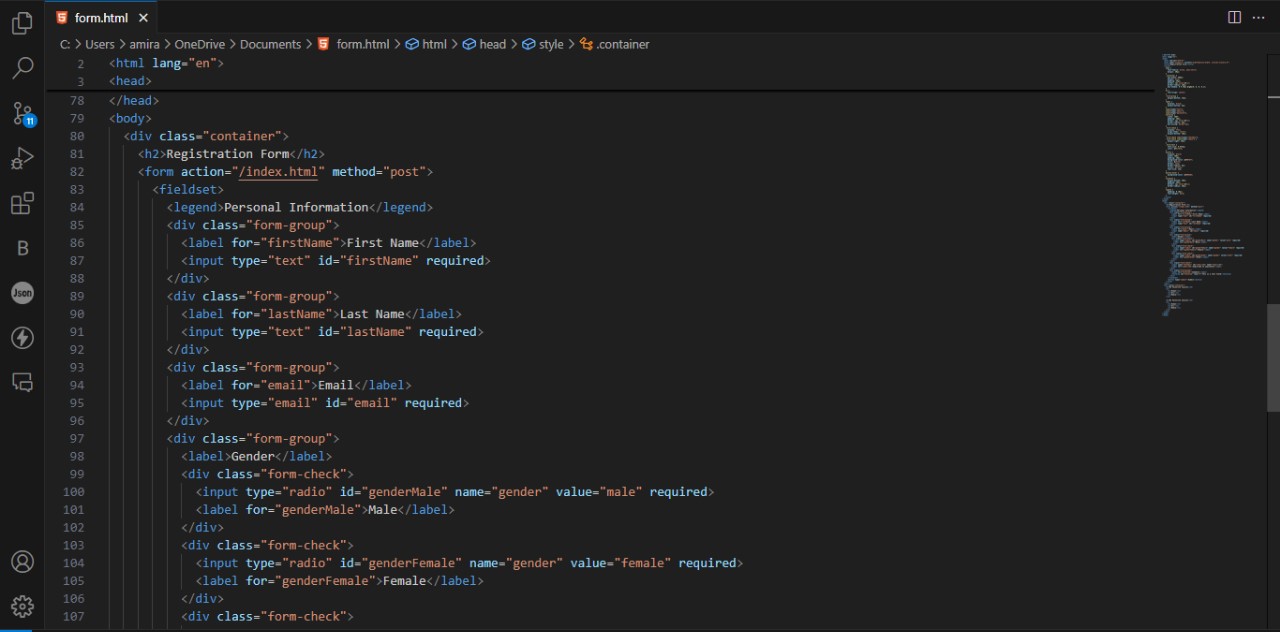
Task: Click id="firstName" attribute on line 87
Action: coord(368,261)
